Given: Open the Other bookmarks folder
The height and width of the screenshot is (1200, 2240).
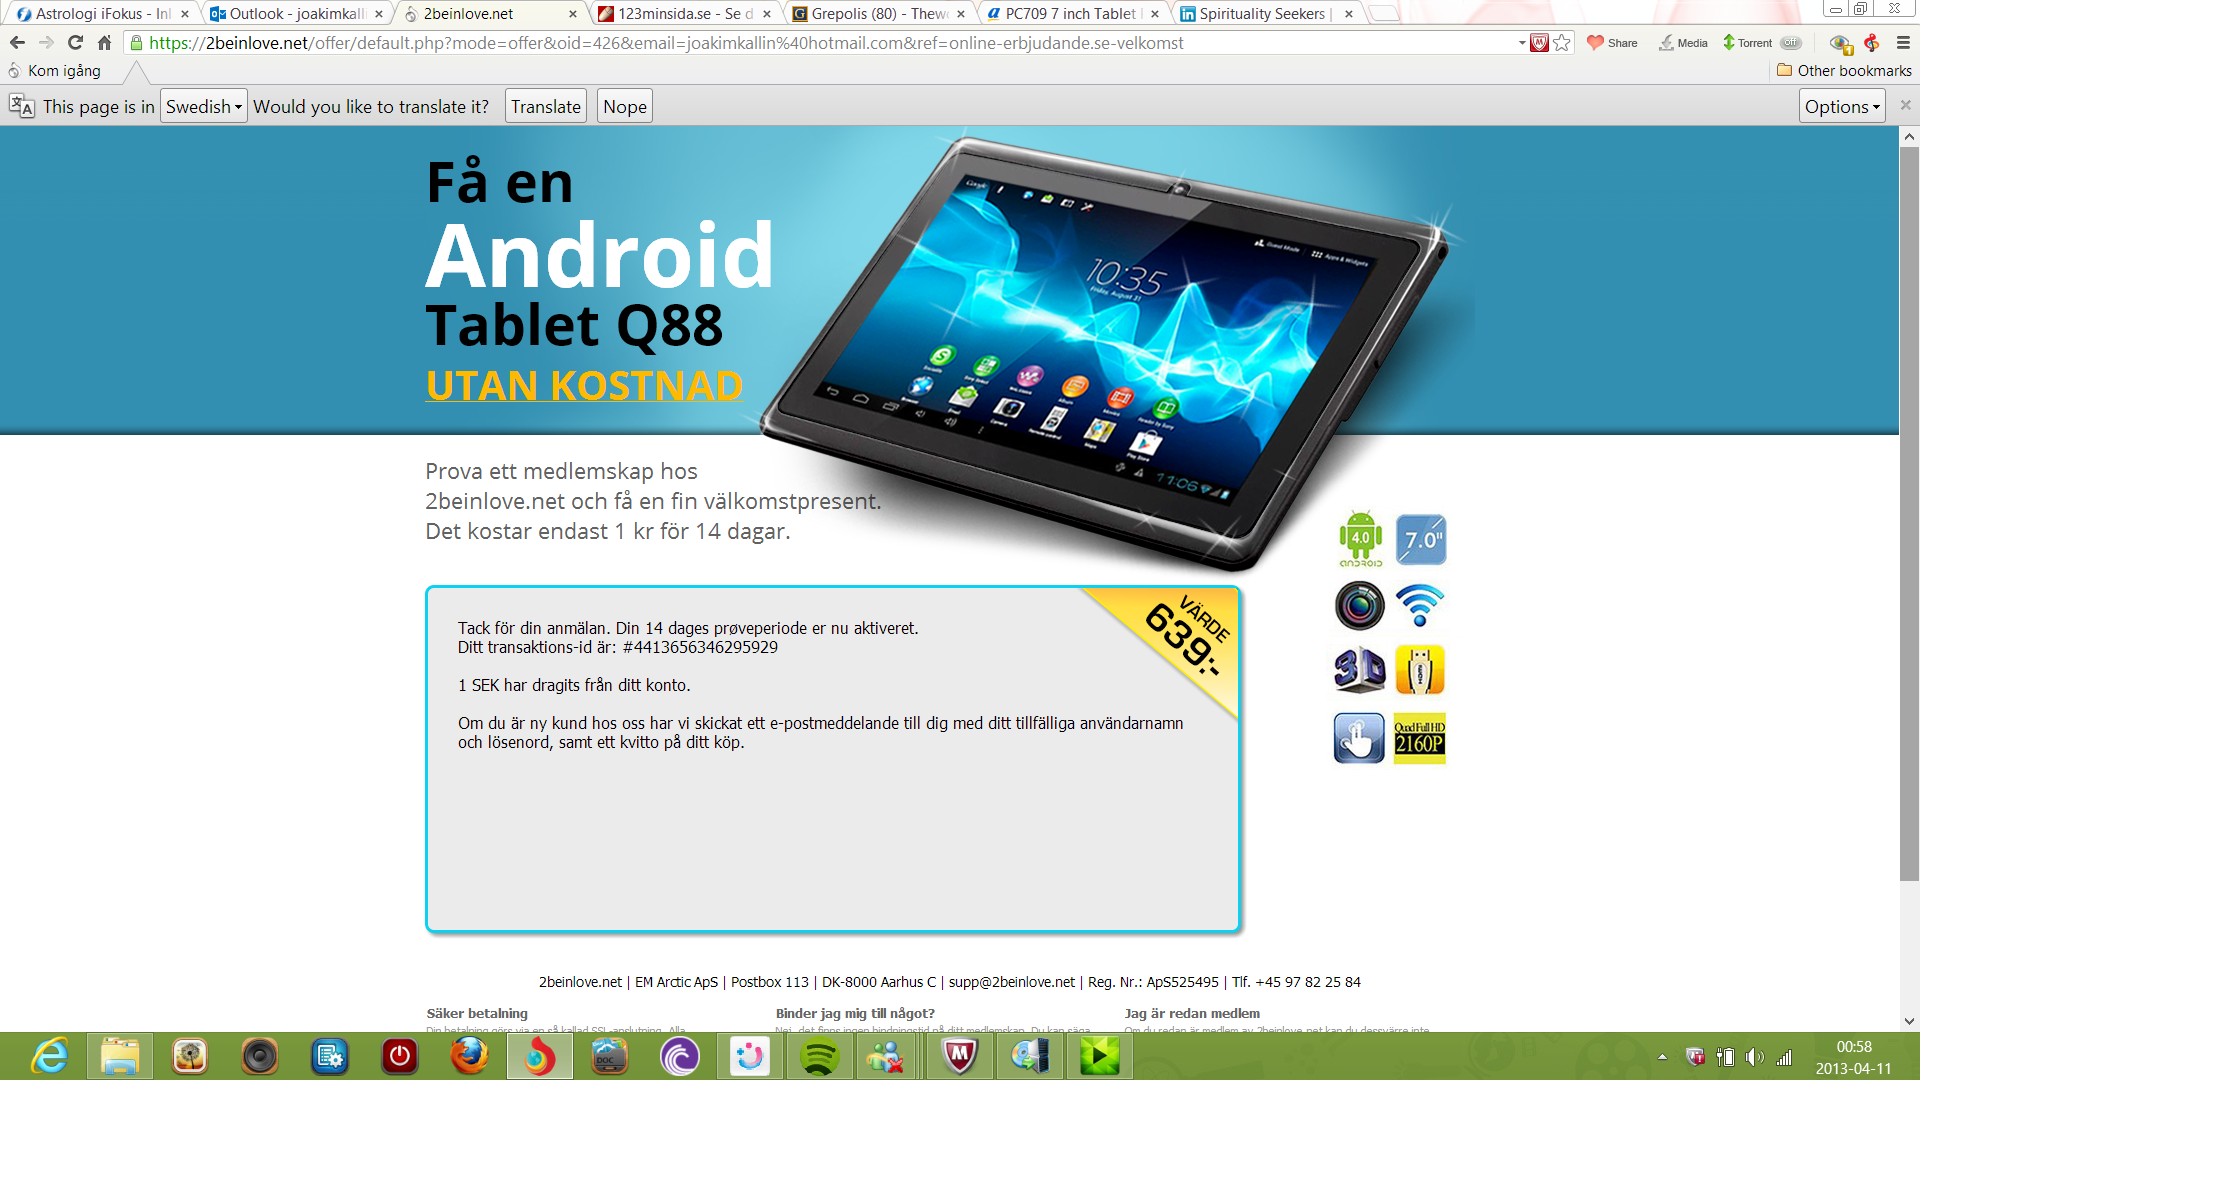Looking at the screenshot, I should pos(1844,71).
